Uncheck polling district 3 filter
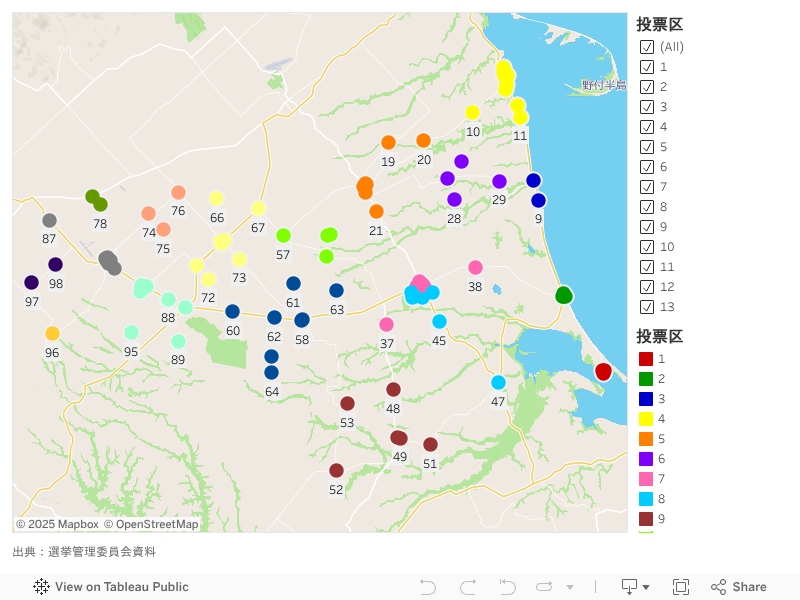 (647, 107)
